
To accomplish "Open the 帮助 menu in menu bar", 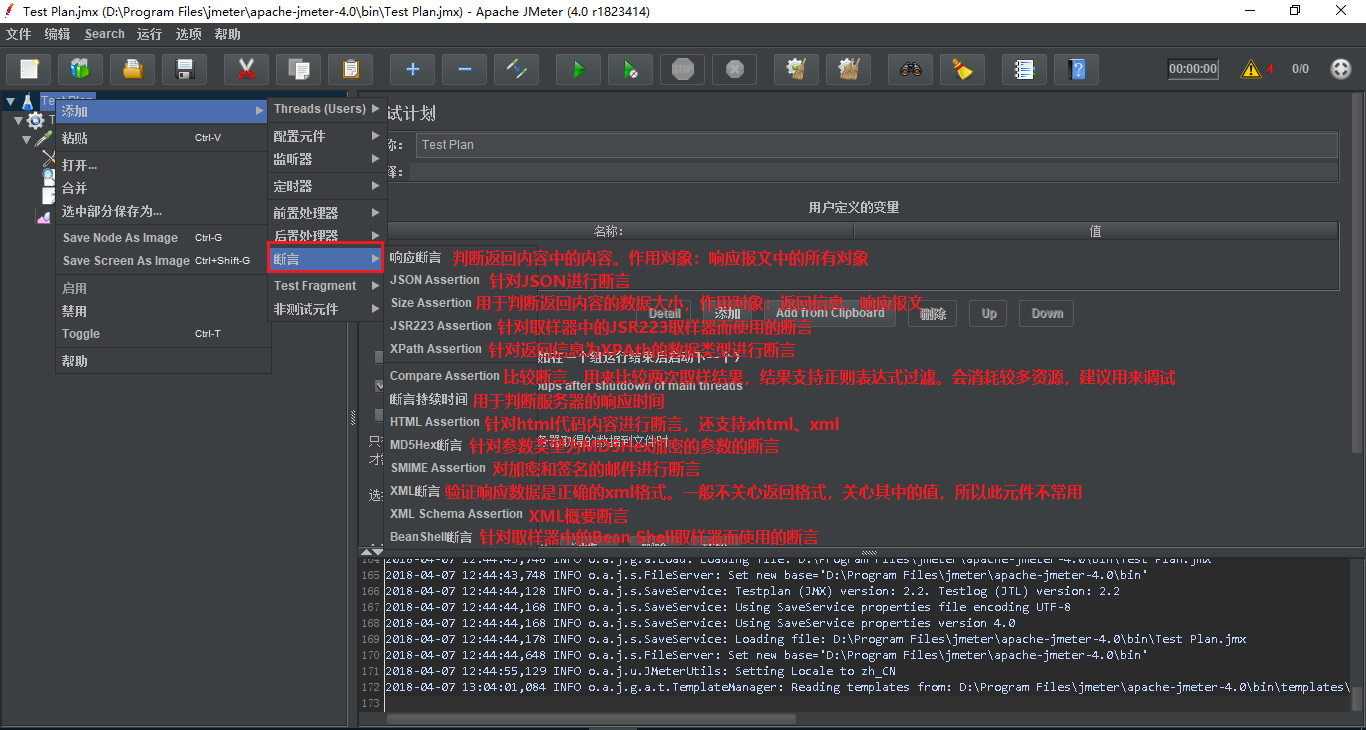I will pos(227,34).
